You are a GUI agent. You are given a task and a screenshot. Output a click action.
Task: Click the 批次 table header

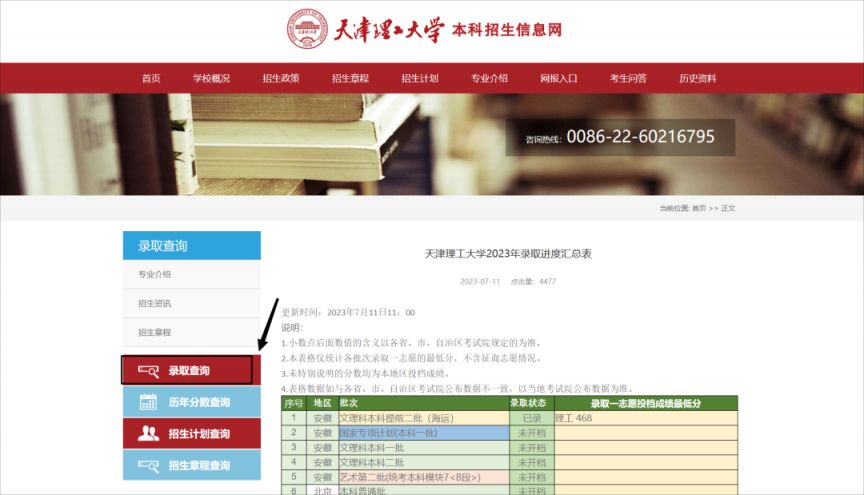click(423, 403)
